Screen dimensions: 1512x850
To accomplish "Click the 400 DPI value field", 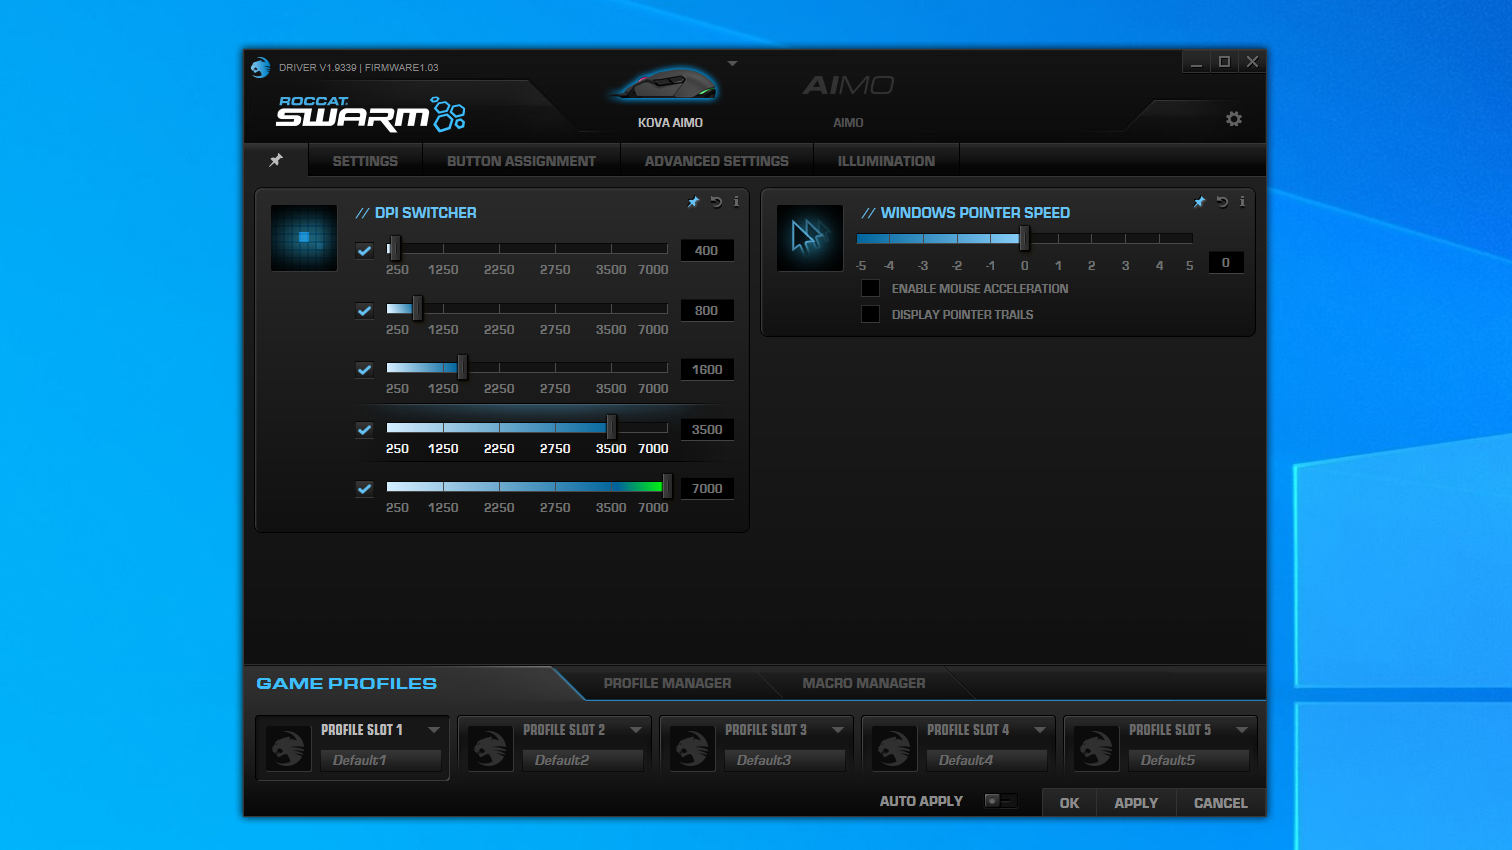I will click(707, 251).
